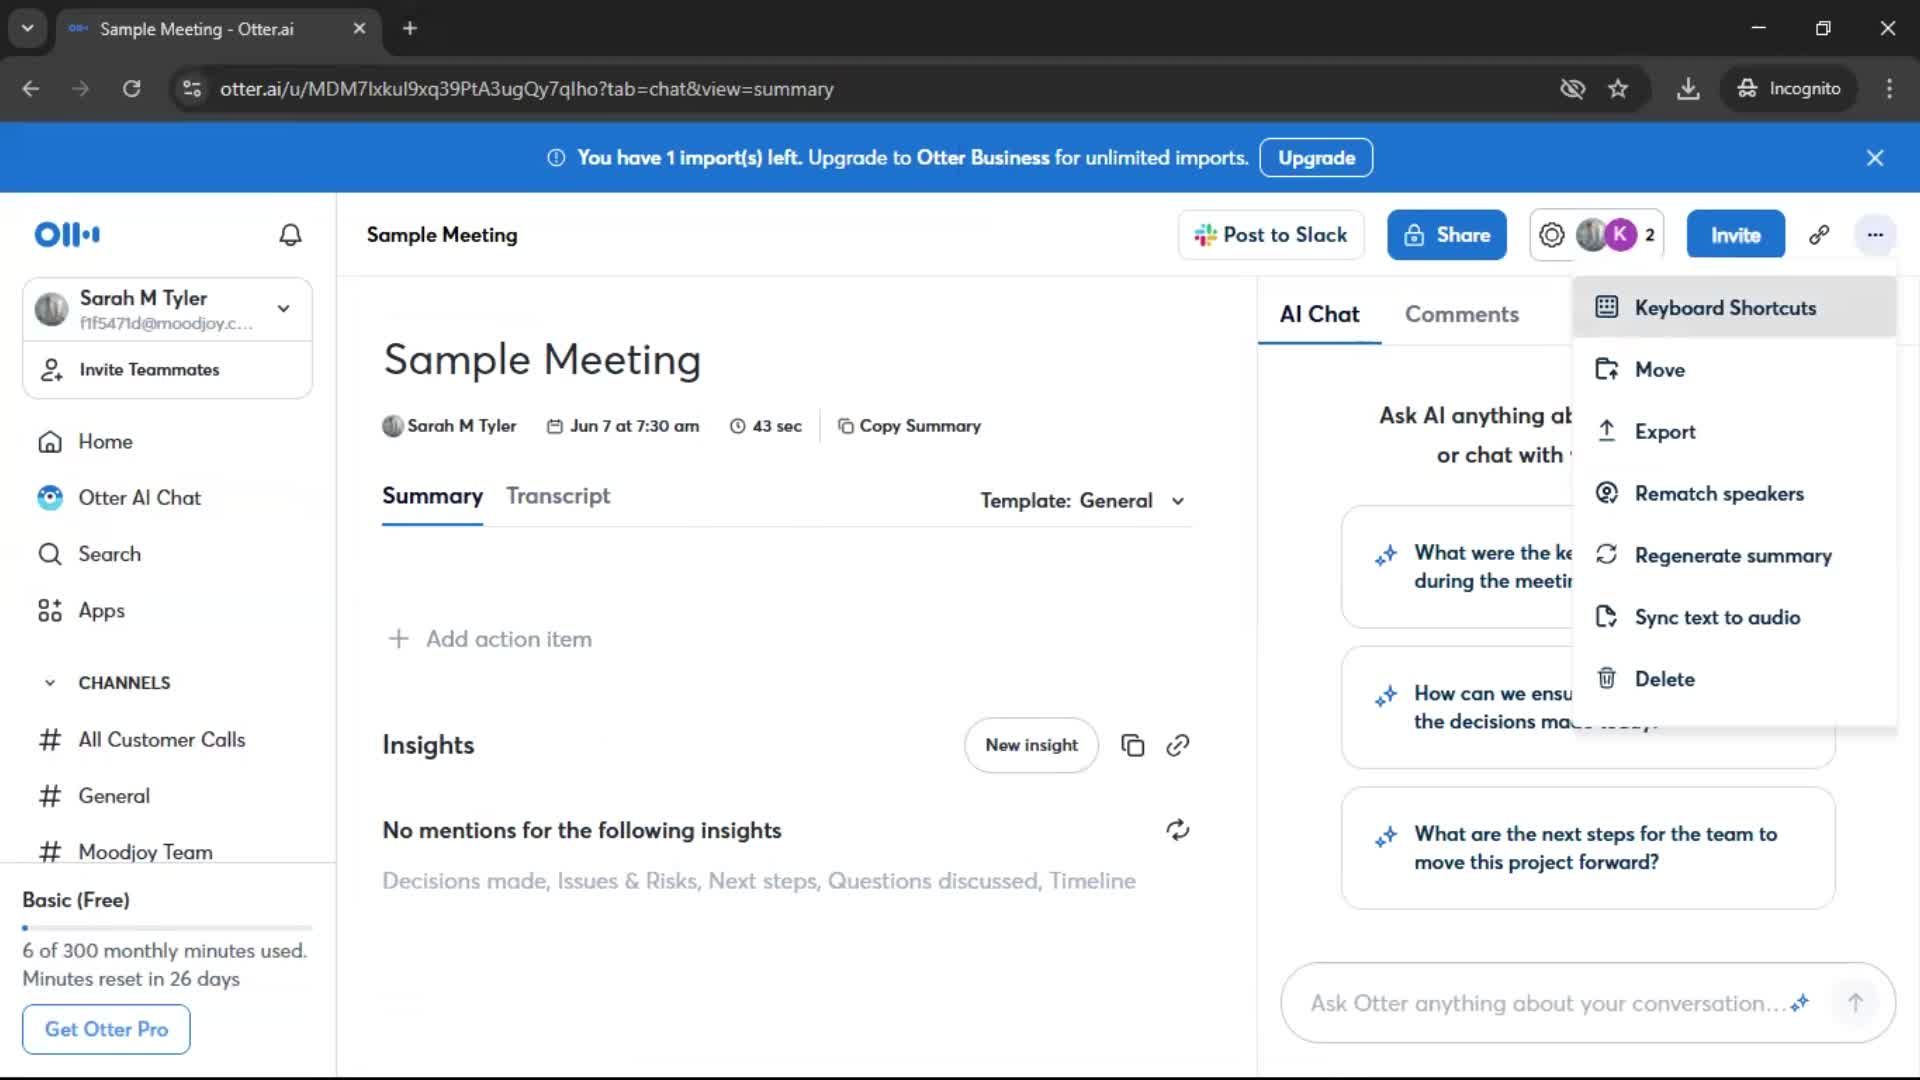The image size is (1920, 1080).
Task: Switch to the AI Chat tab
Action: [1320, 315]
